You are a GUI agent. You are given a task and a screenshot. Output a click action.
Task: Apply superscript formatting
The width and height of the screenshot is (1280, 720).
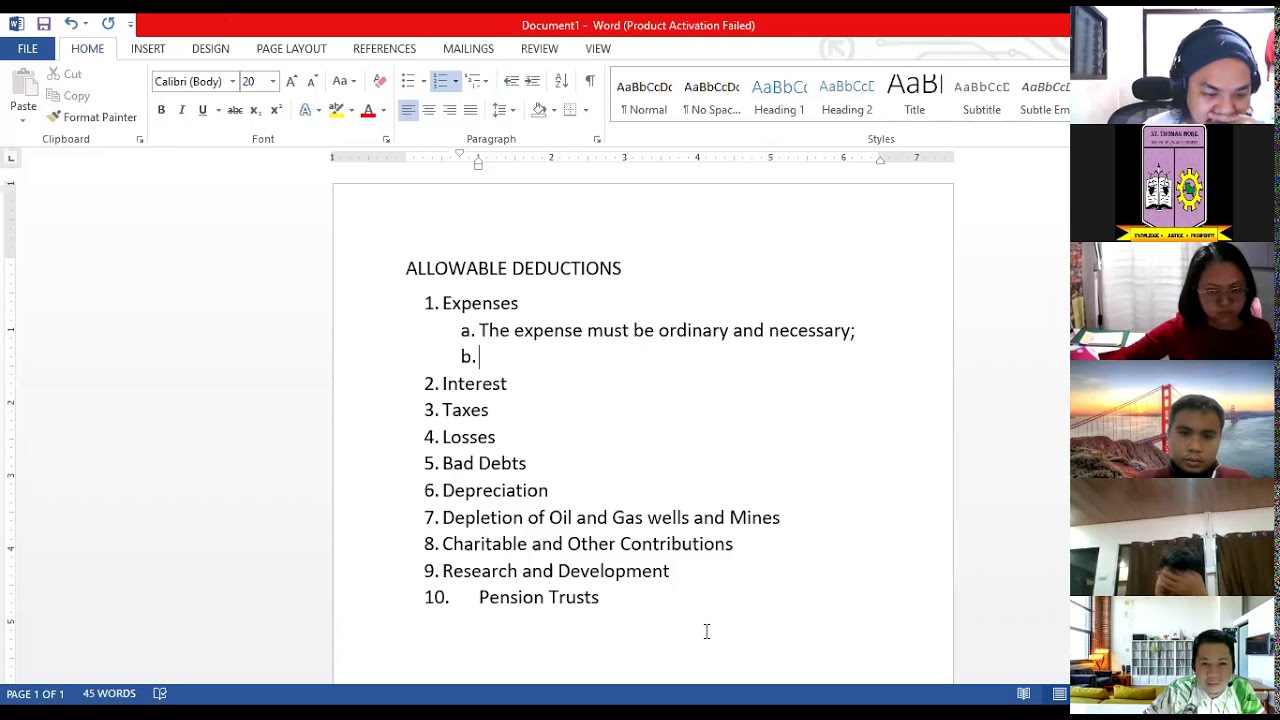coord(276,110)
